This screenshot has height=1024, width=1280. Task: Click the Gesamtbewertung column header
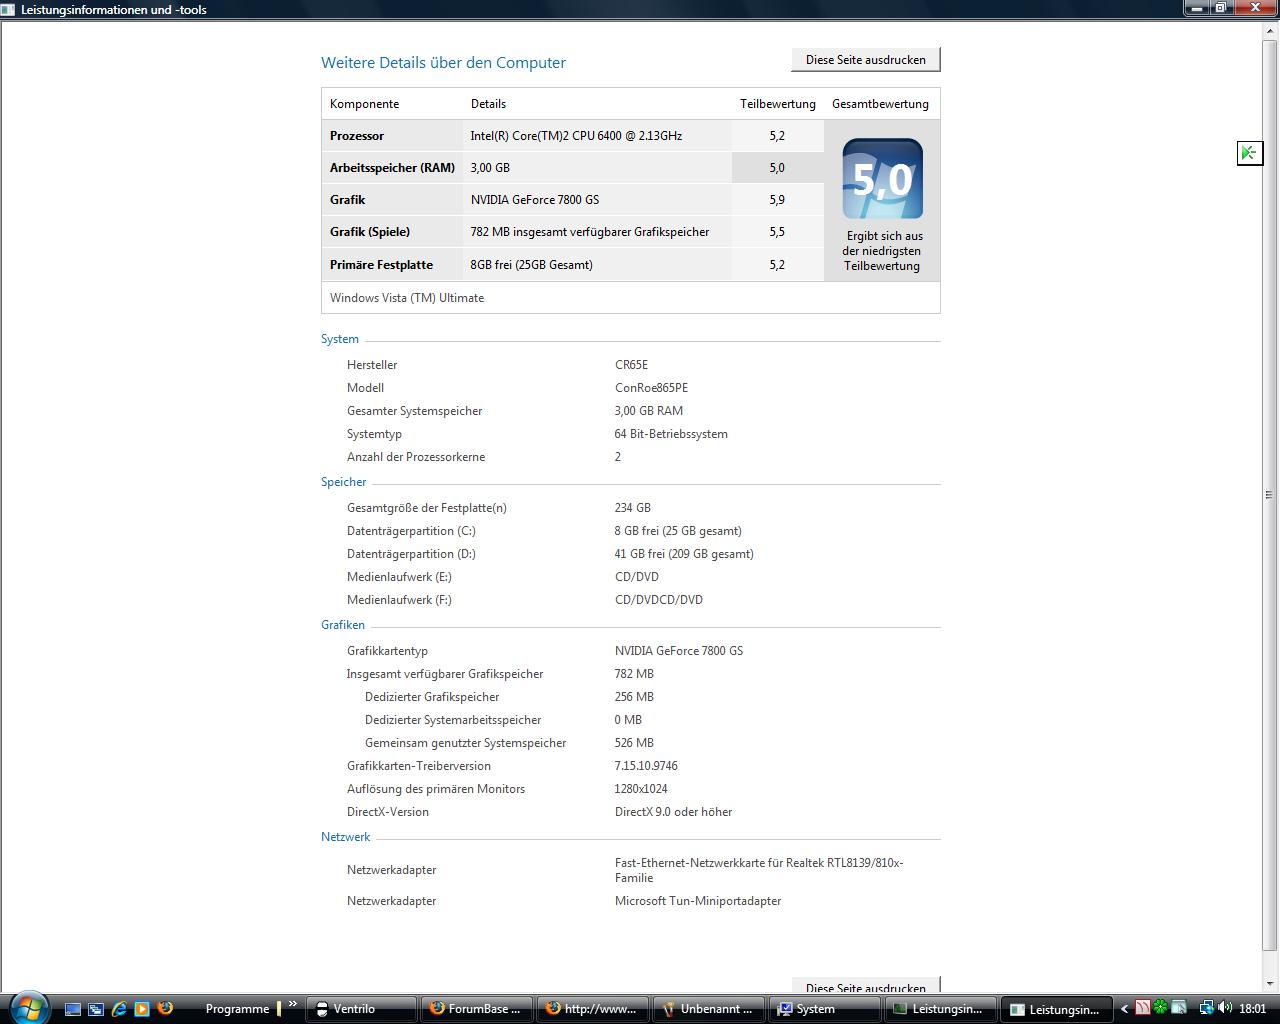[x=880, y=104]
